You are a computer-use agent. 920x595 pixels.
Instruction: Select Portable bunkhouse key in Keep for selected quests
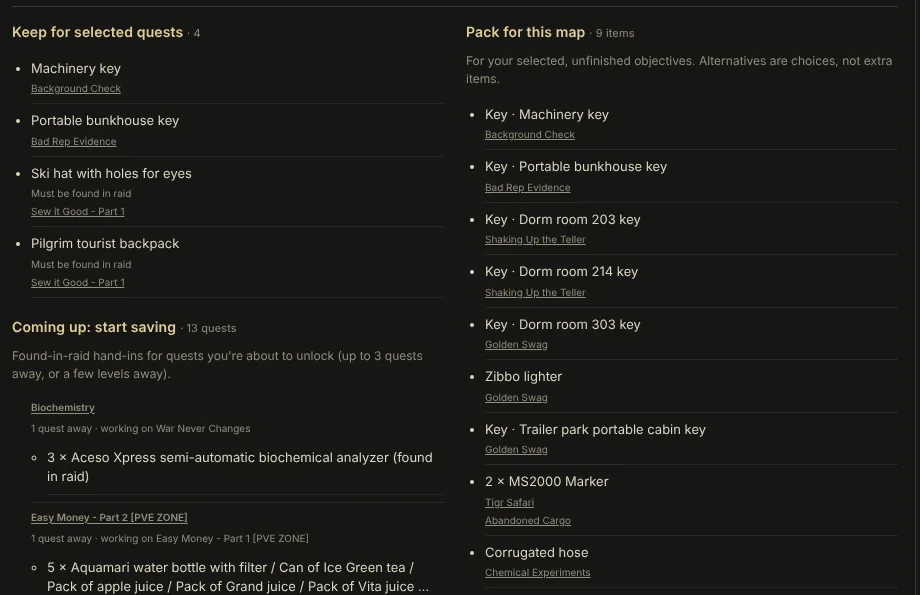click(105, 120)
